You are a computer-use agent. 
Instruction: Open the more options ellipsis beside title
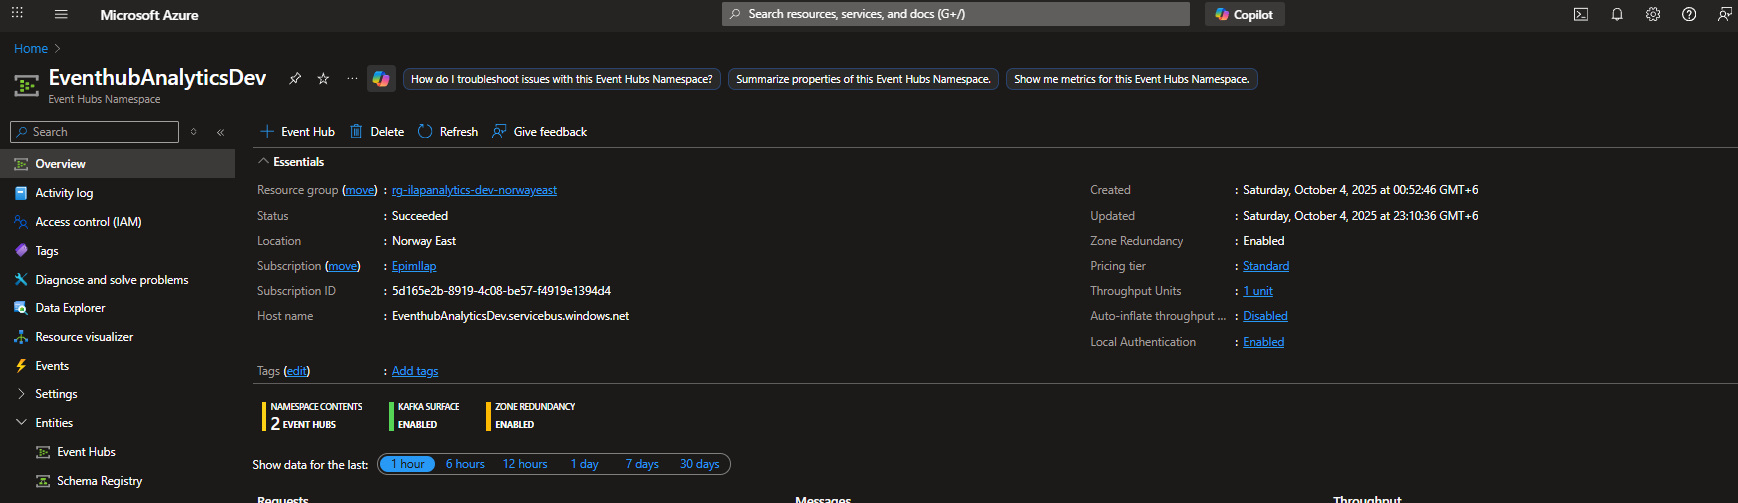click(x=352, y=79)
